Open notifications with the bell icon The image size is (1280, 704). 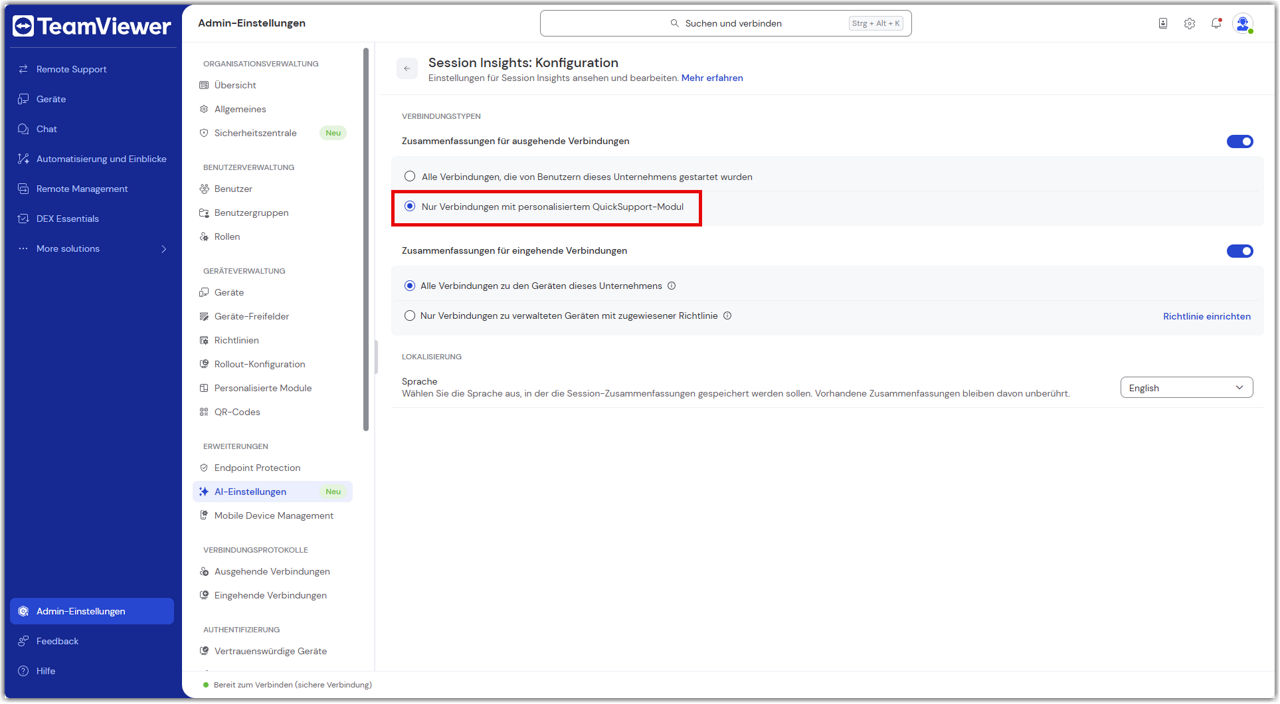tap(1216, 23)
